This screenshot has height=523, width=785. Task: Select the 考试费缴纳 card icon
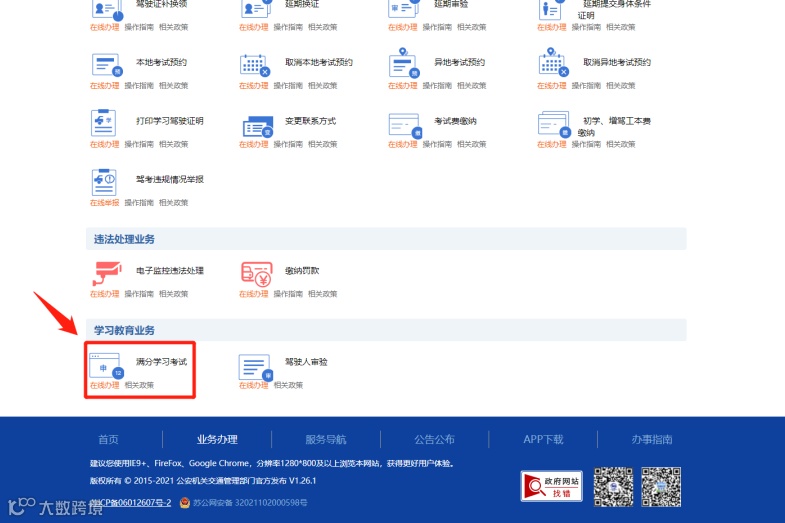405,125
